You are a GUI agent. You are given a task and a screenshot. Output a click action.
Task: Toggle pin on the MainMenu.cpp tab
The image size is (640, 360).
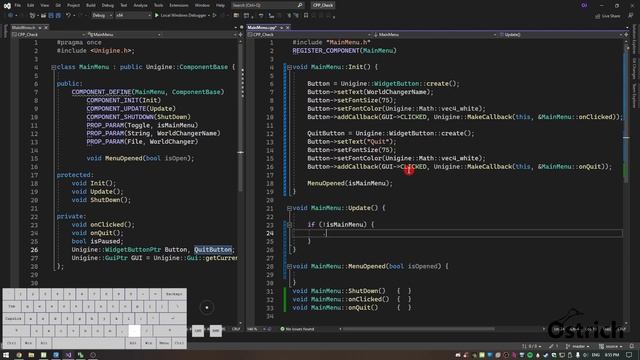pyautogui.click(x=281, y=27)
